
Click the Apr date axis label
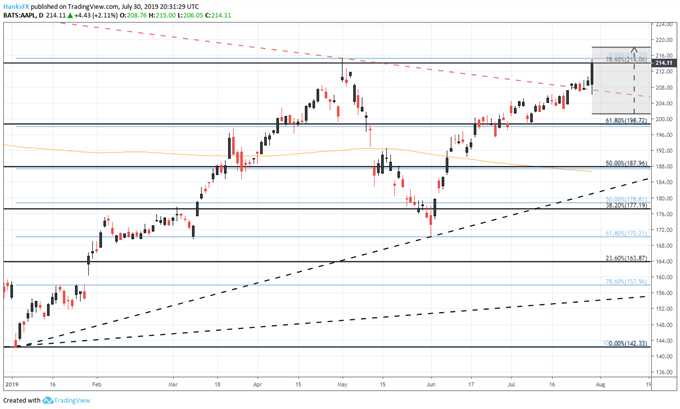pos(258,384)
